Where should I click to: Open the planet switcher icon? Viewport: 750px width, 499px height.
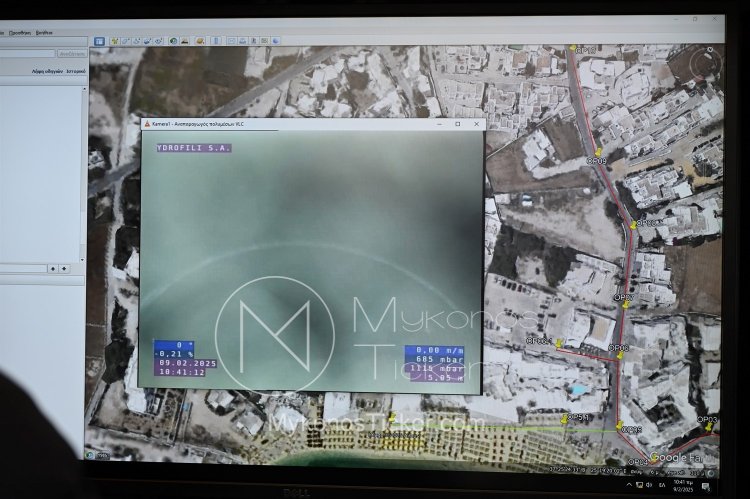(199, 41)
